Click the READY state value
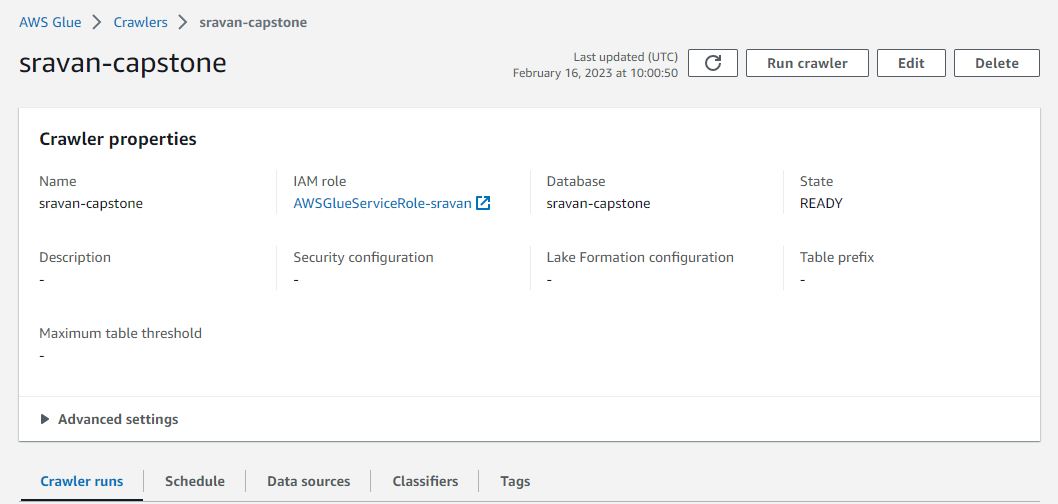Screen dimensions: 1058x504 click(821, 203)
